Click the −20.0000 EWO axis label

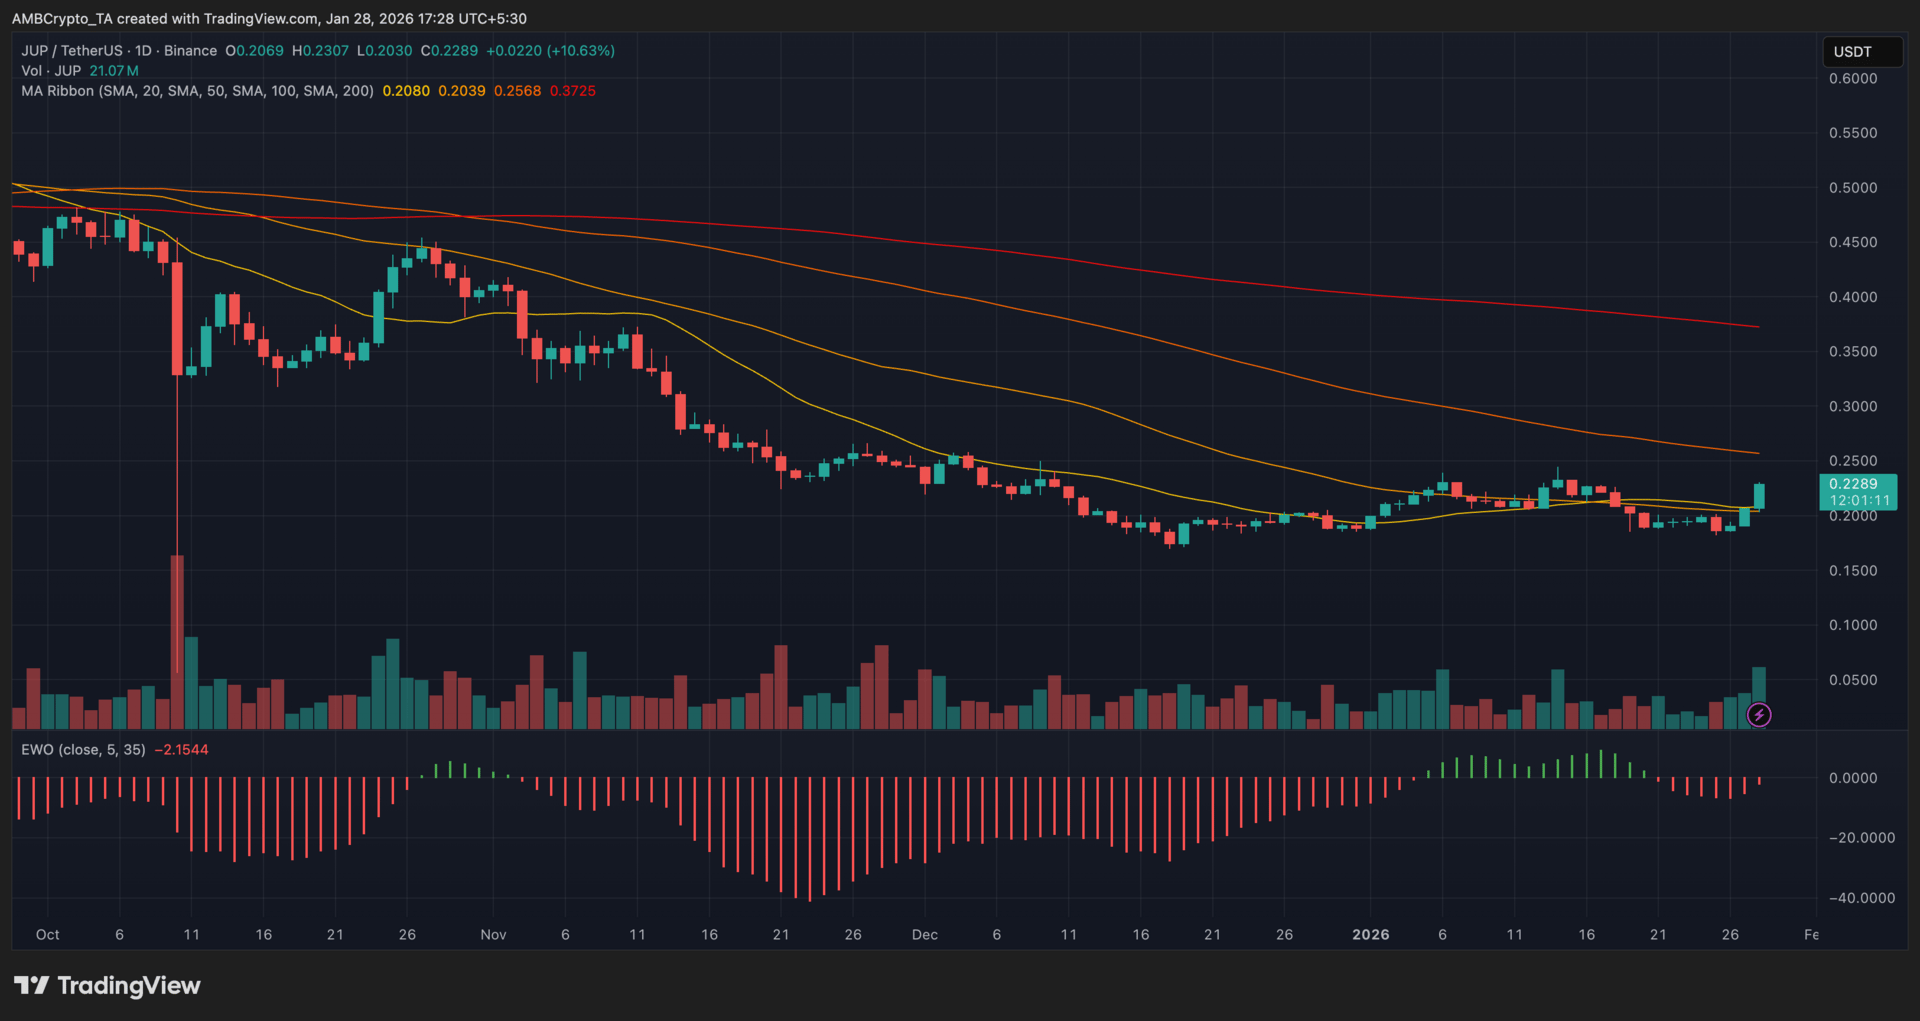click(1862, 838)
